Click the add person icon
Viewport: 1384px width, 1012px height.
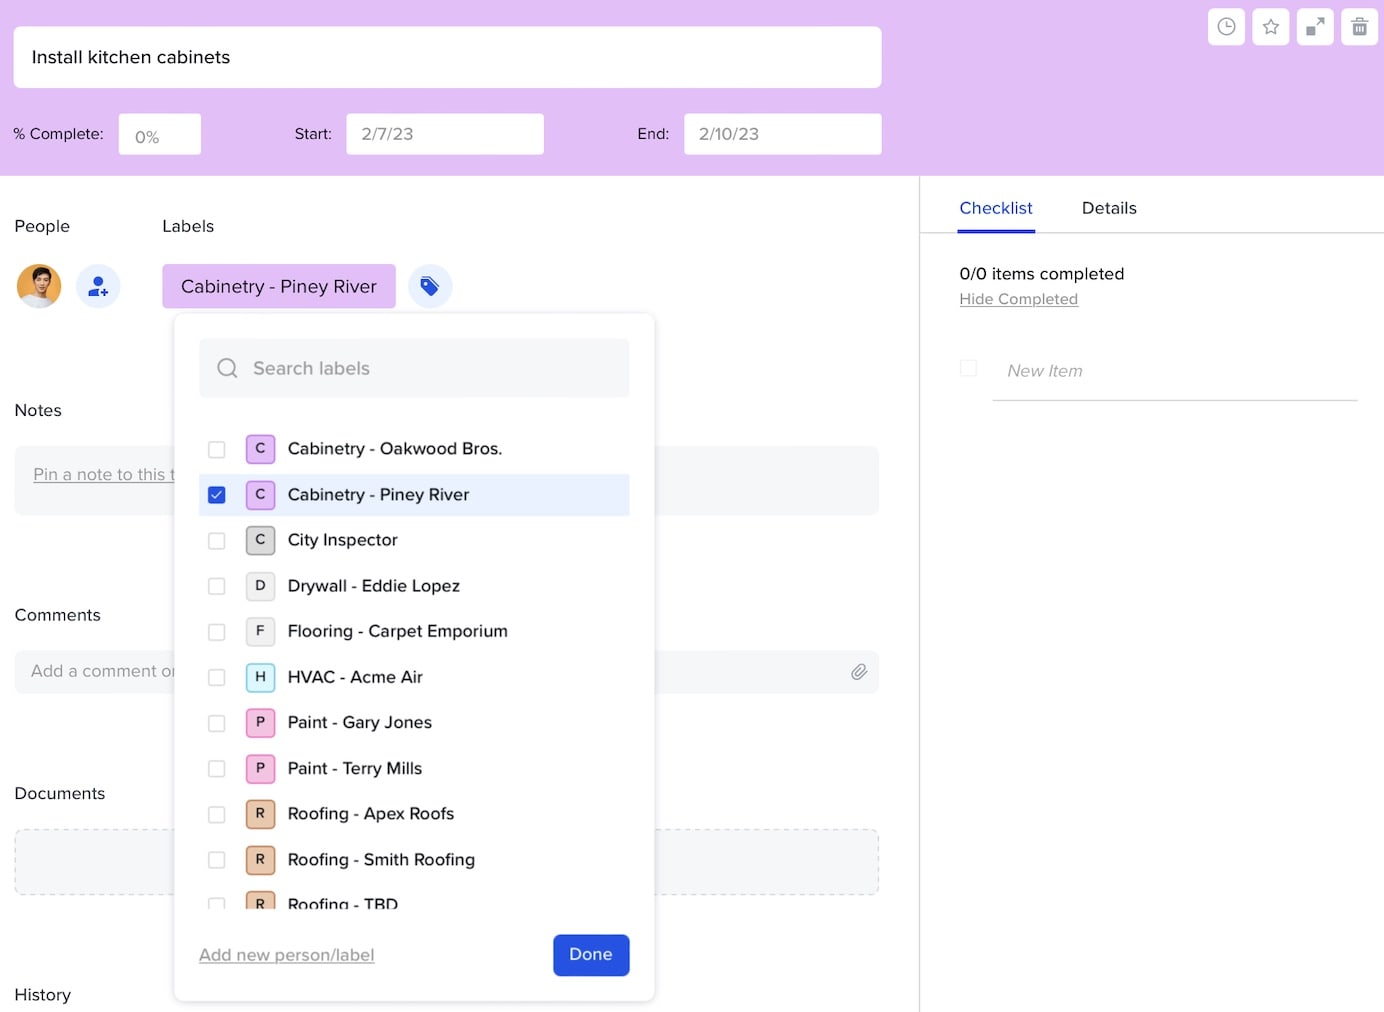(98, 287)
